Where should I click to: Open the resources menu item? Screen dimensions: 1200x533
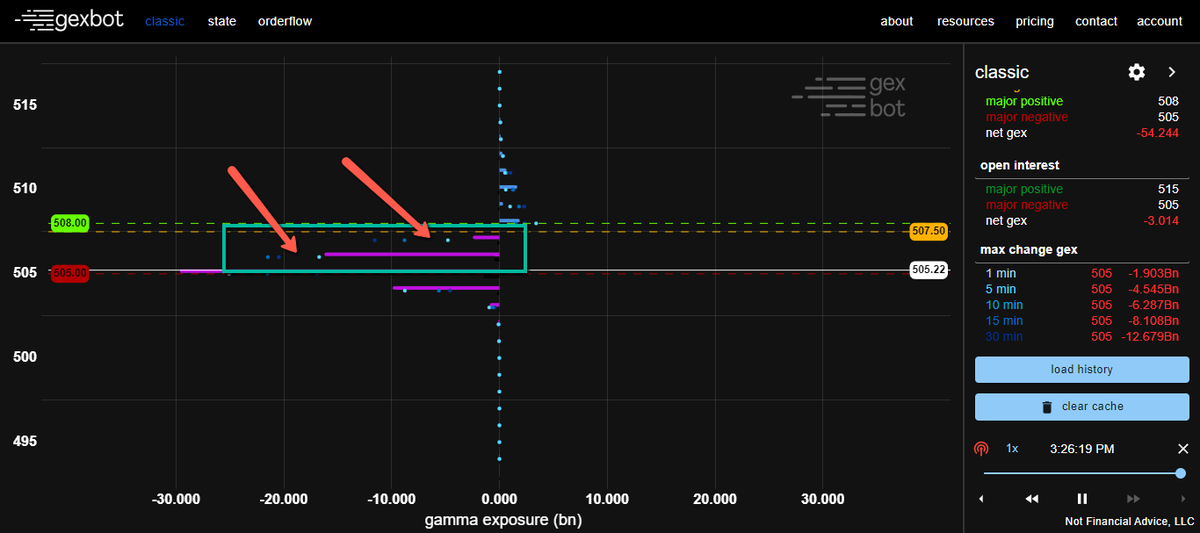click(x=966, y=21)
